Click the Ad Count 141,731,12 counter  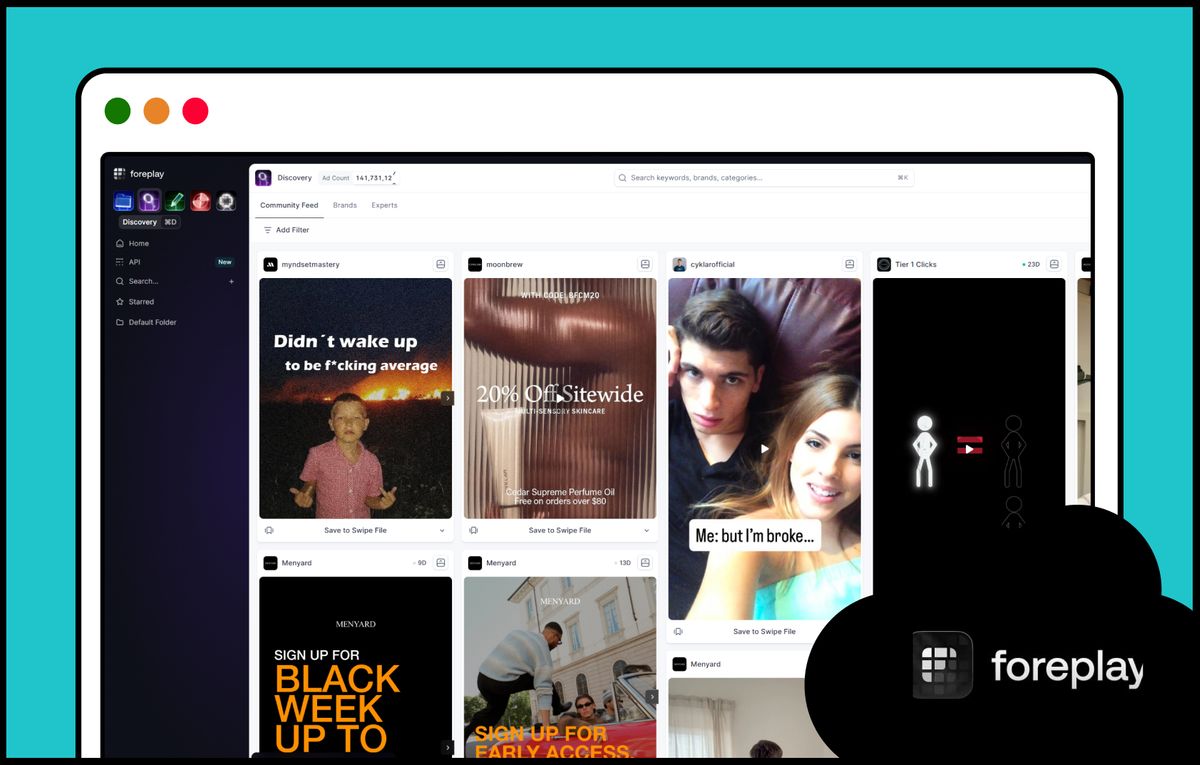(357, 178)
